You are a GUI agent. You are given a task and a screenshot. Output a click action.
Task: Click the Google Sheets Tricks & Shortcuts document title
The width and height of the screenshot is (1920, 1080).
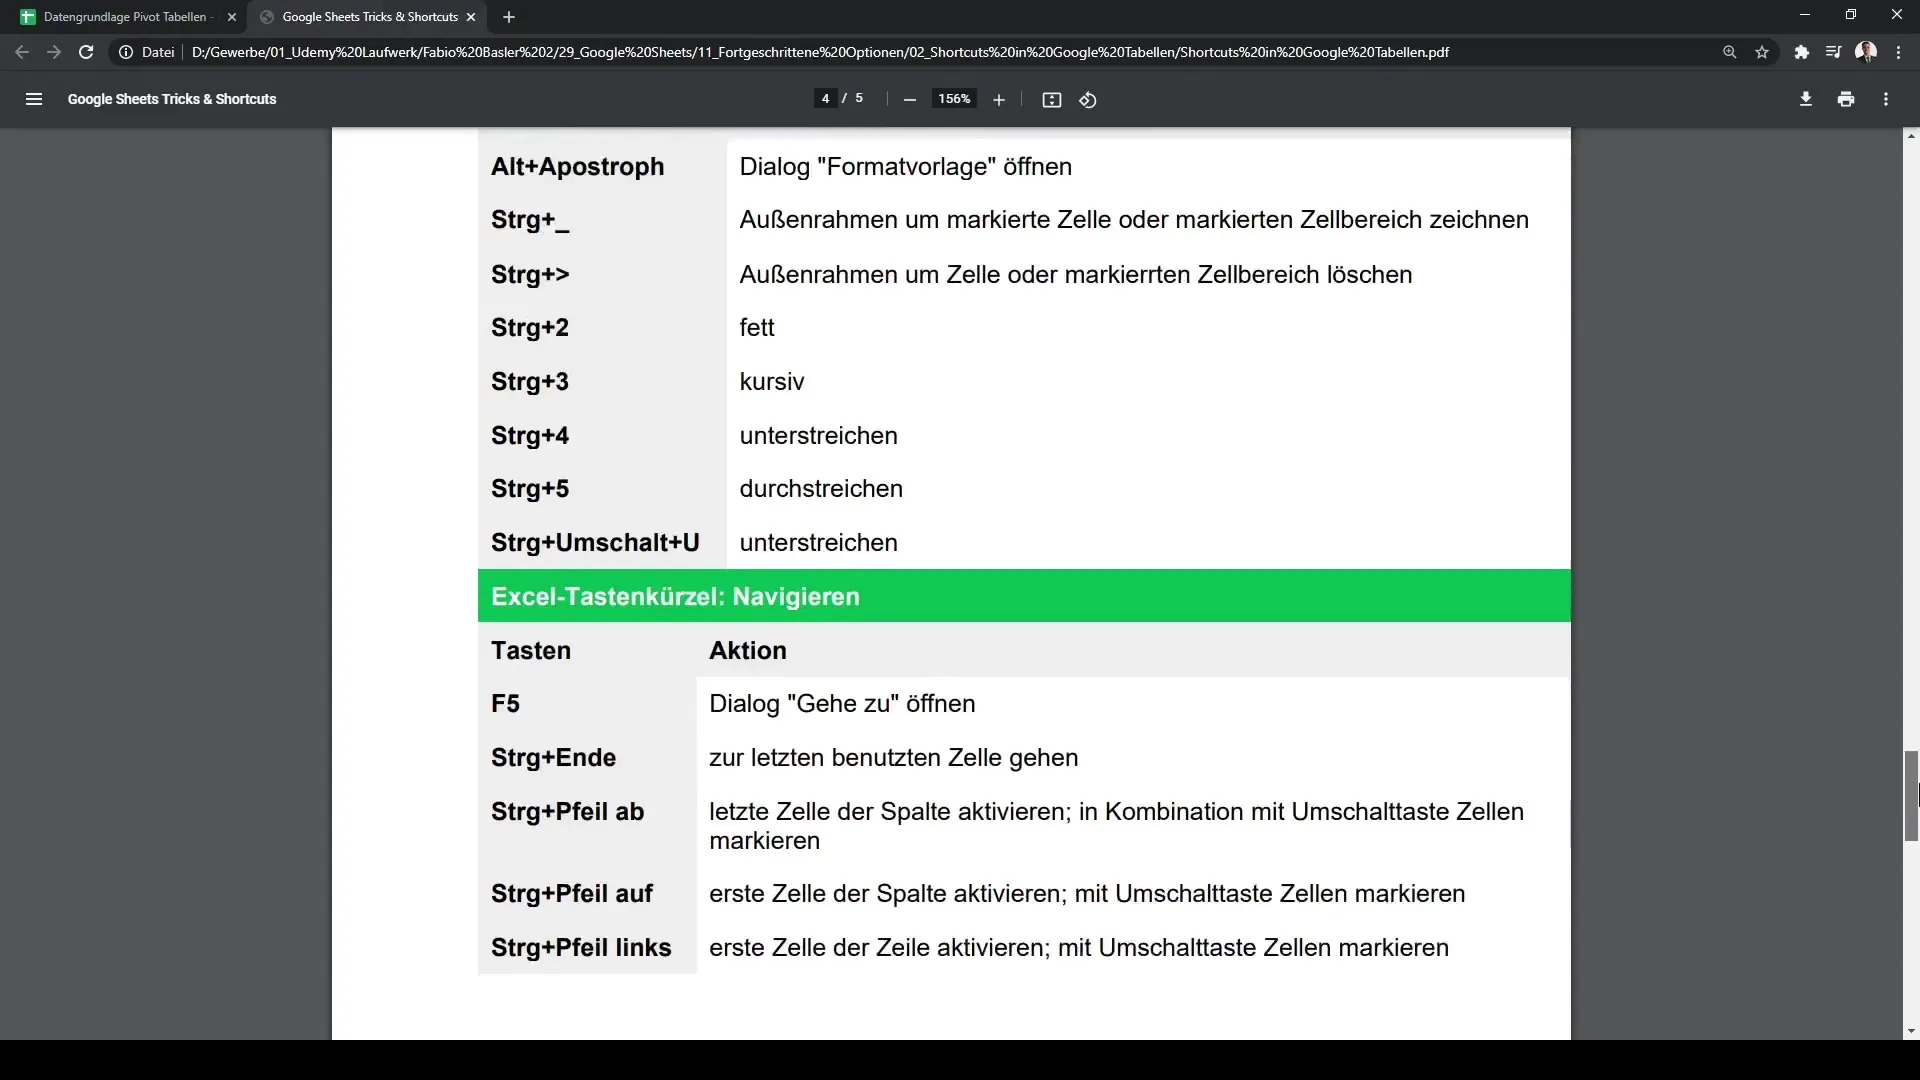172,99
